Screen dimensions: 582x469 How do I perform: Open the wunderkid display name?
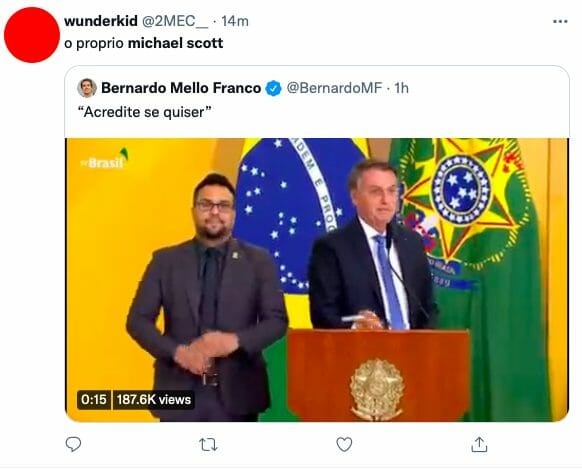click(x=101, y=21)
